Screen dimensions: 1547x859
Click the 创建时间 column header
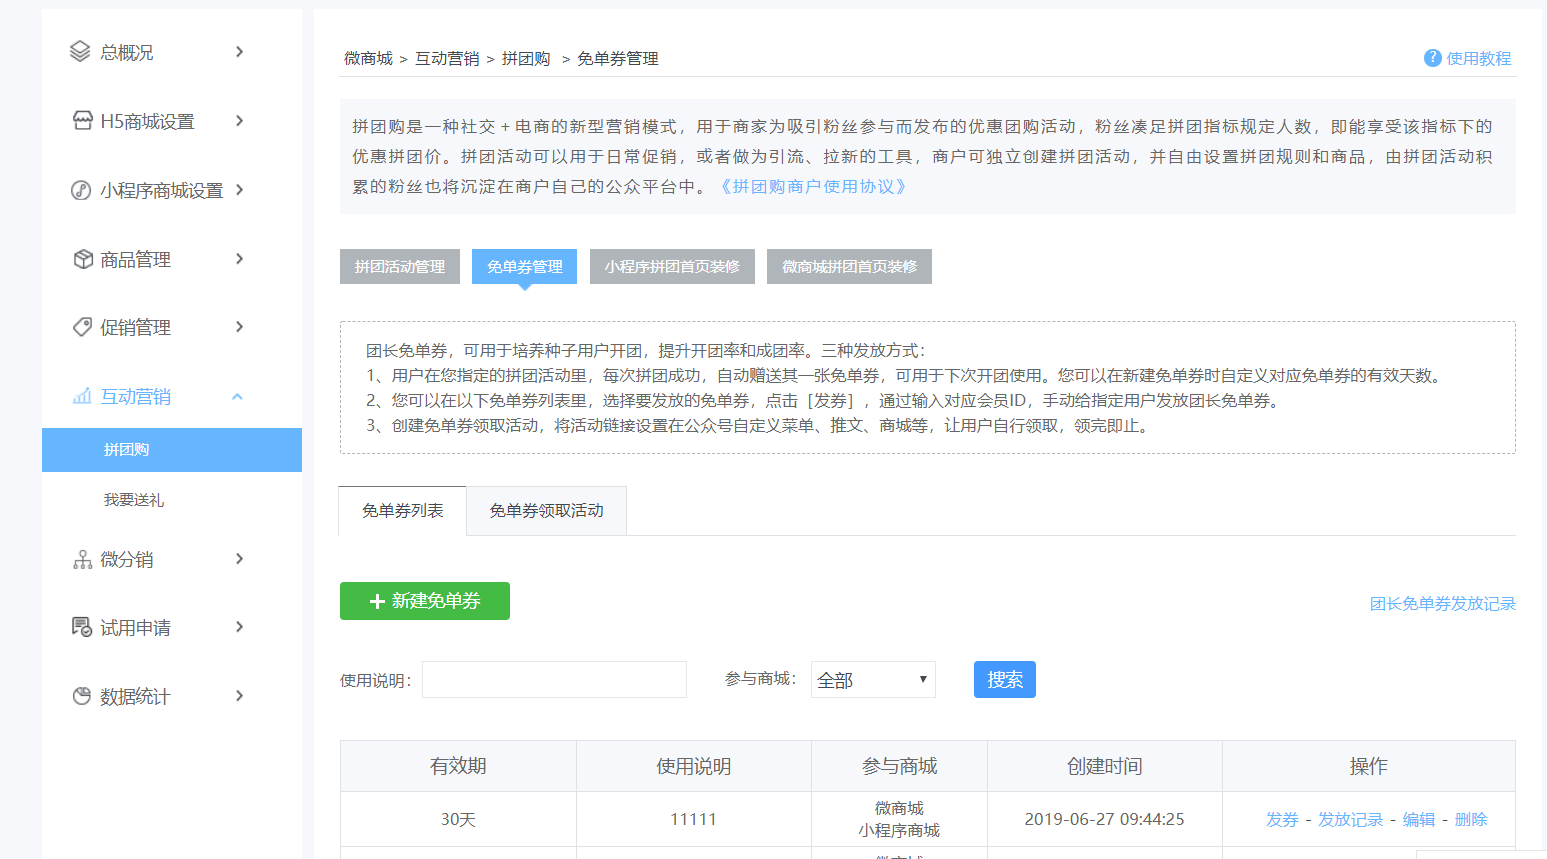coord(1105,766)
